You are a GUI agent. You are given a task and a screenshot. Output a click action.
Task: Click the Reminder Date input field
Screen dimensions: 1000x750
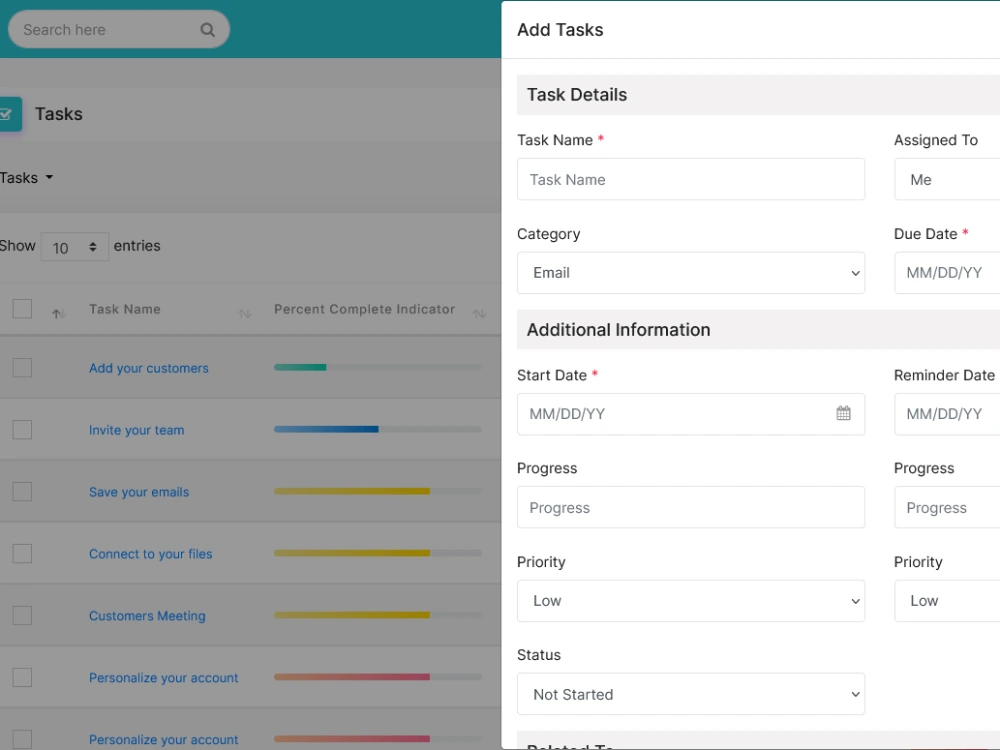pyautogui.click(x=947, y=414)
